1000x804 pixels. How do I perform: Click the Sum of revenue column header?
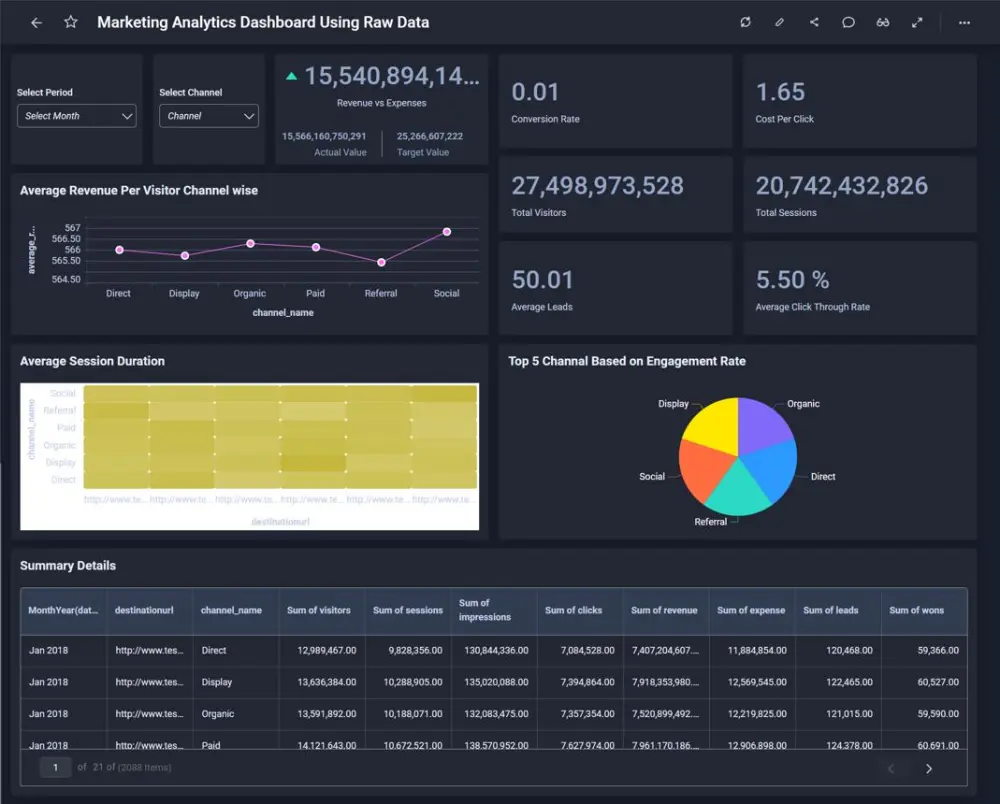[666, 610]
